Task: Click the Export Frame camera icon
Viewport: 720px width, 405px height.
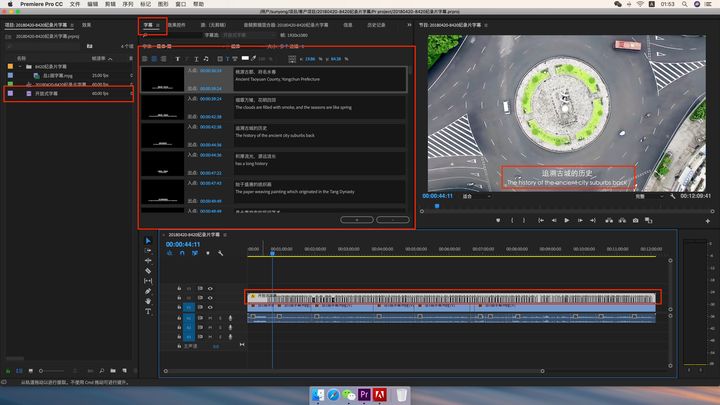Action: coord(635,220)
